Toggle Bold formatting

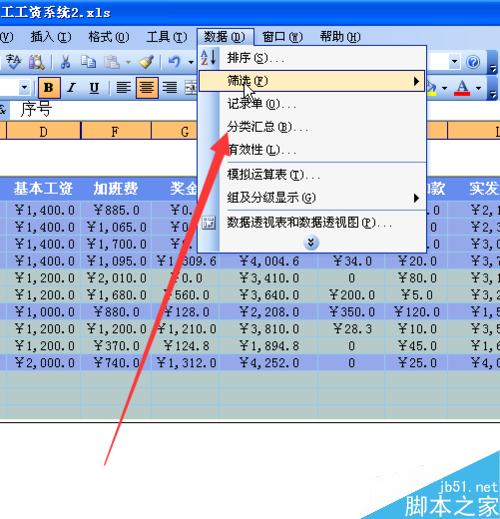(x=49, y=88)
